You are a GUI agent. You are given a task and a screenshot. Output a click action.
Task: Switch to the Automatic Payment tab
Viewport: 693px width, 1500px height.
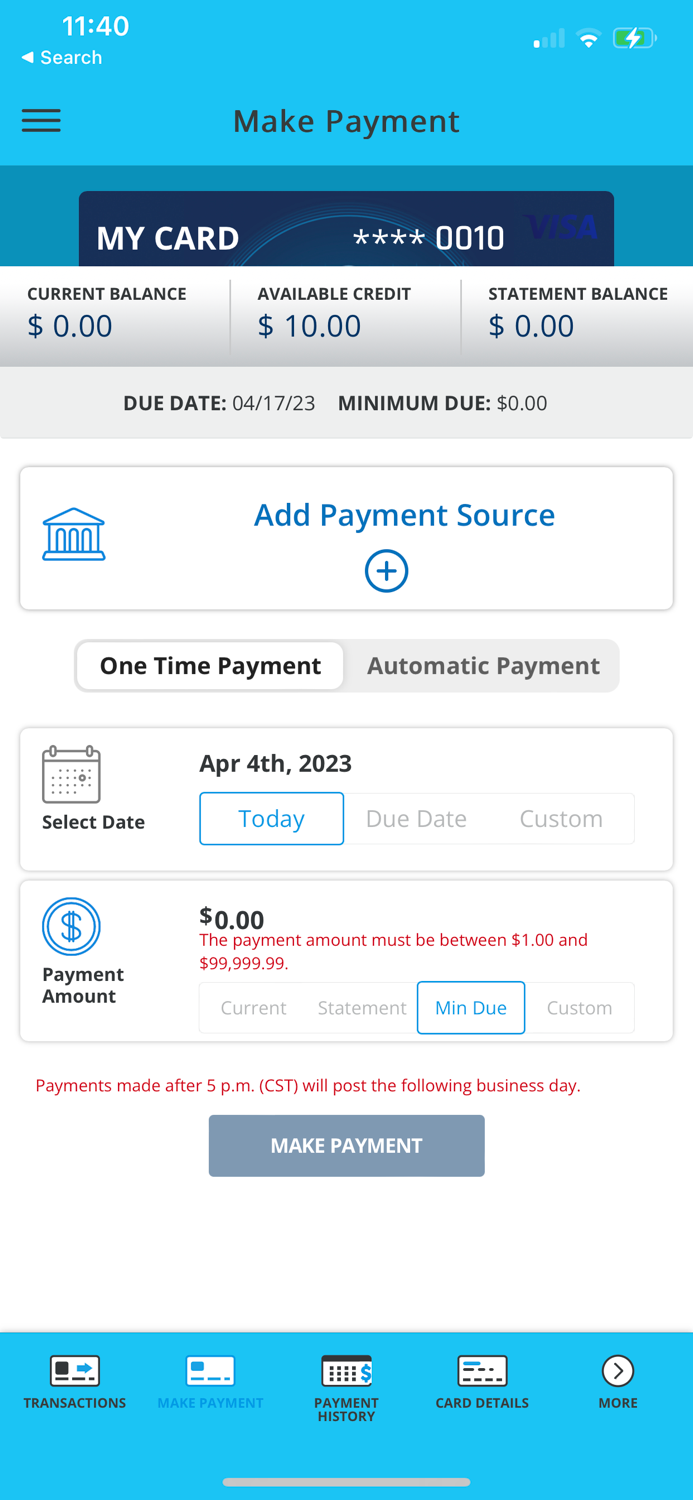click(483, 665)
